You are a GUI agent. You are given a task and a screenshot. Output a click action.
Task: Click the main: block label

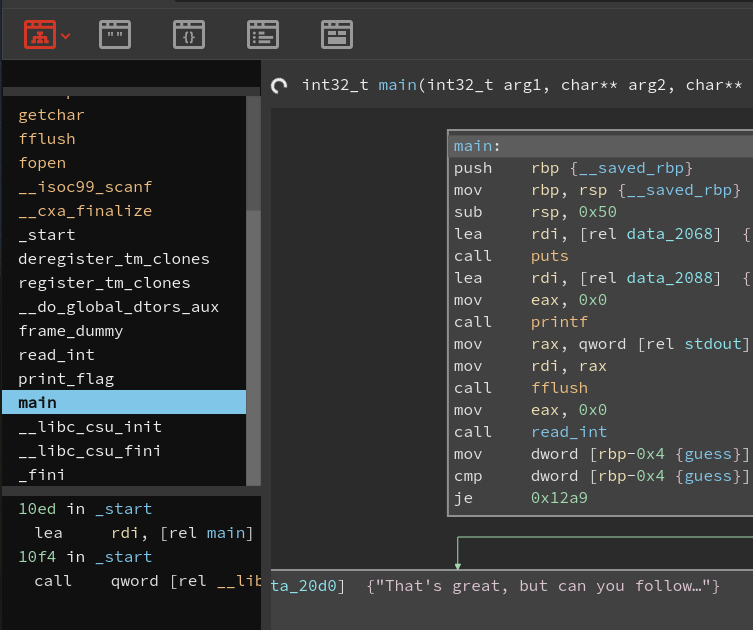click(x=477, y=146)
